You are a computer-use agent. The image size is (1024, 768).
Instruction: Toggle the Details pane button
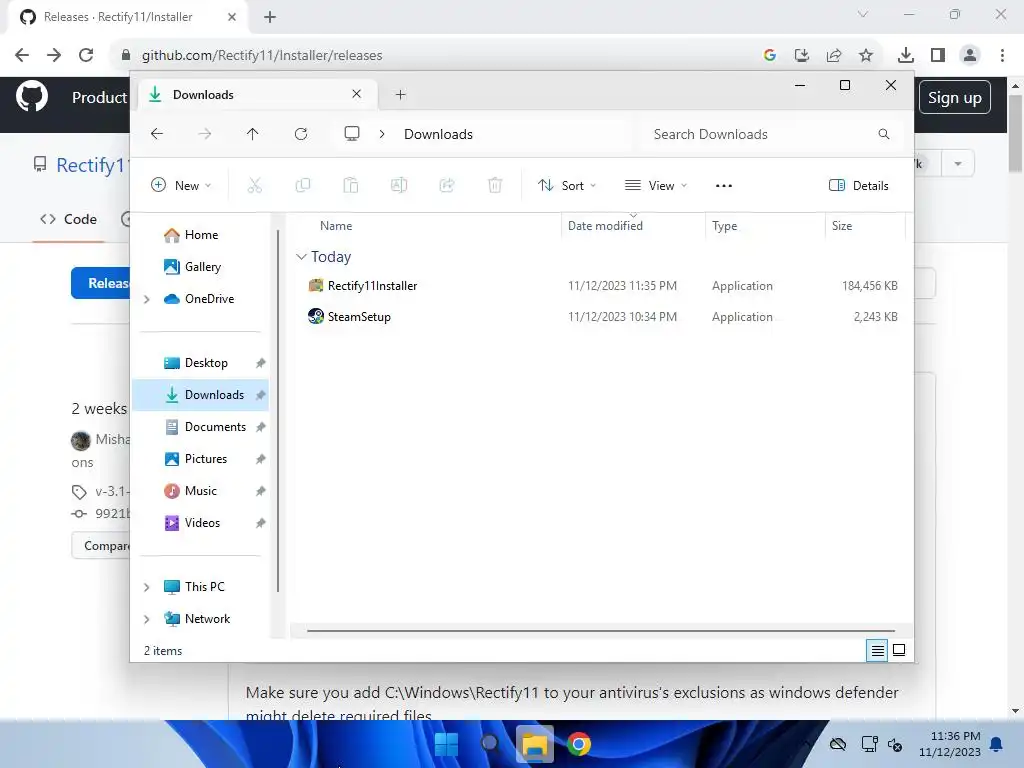tap(859, 185)
